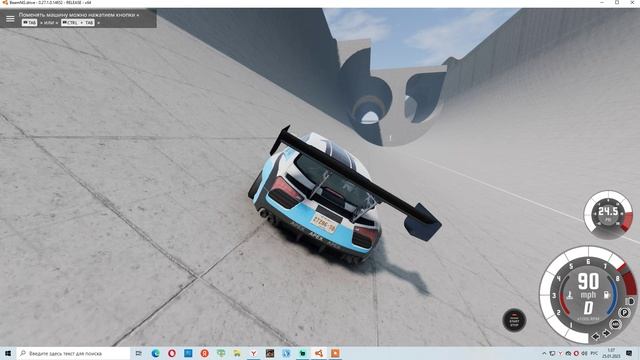Click the CTRL + TAB key hint badge
Screen dimensions: 640x360
[x=78, y=23]
